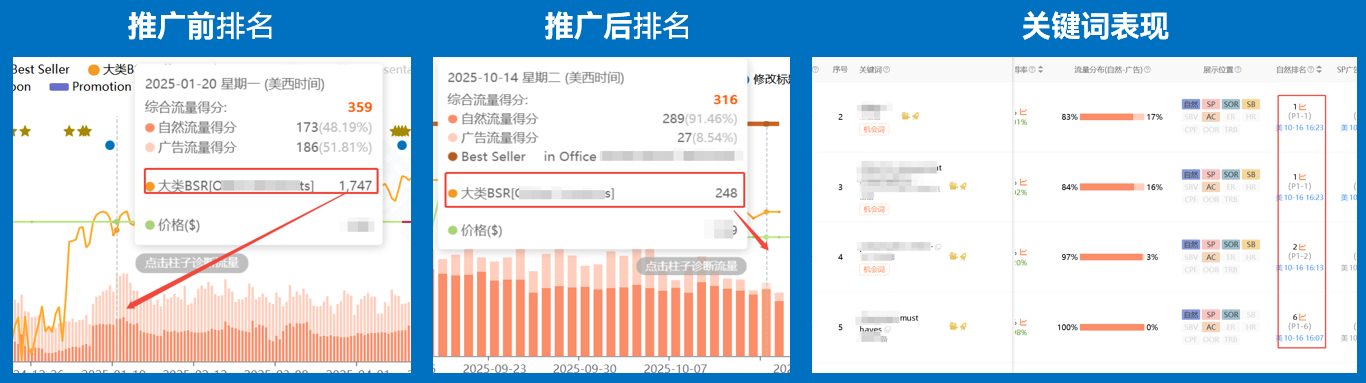
Task: Click the search icon beside keyword row 4
Action: pos(939,246)
